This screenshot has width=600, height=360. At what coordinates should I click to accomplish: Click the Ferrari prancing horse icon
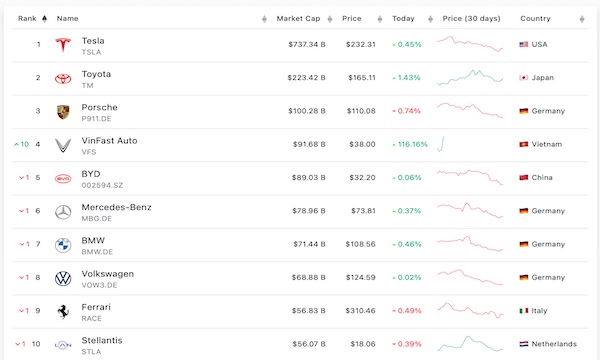[63, 312]
